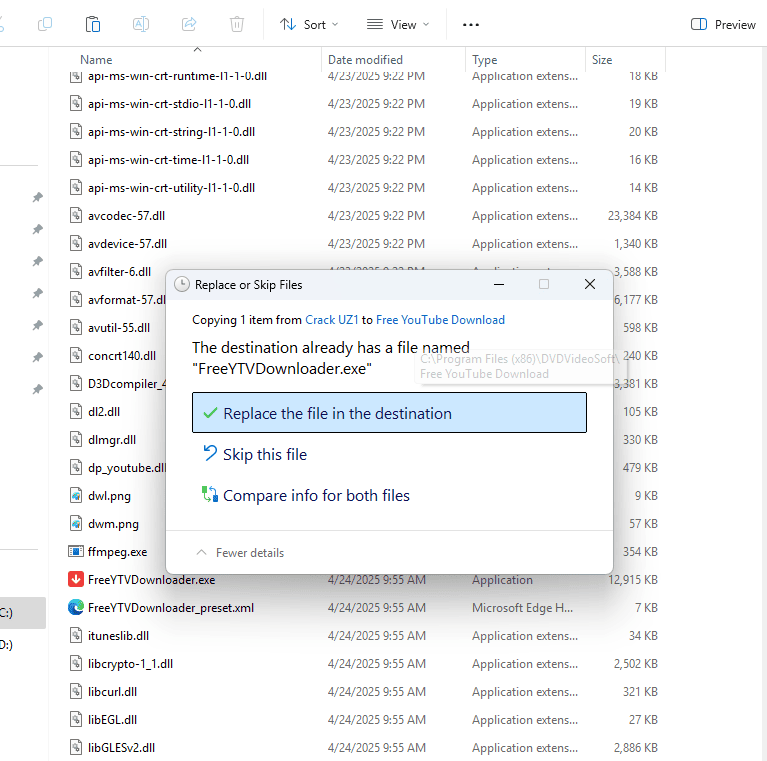Click the Delete trash icon
Image resolution: width=767 pixels, height=761 pixels.
tap(237, 24)
